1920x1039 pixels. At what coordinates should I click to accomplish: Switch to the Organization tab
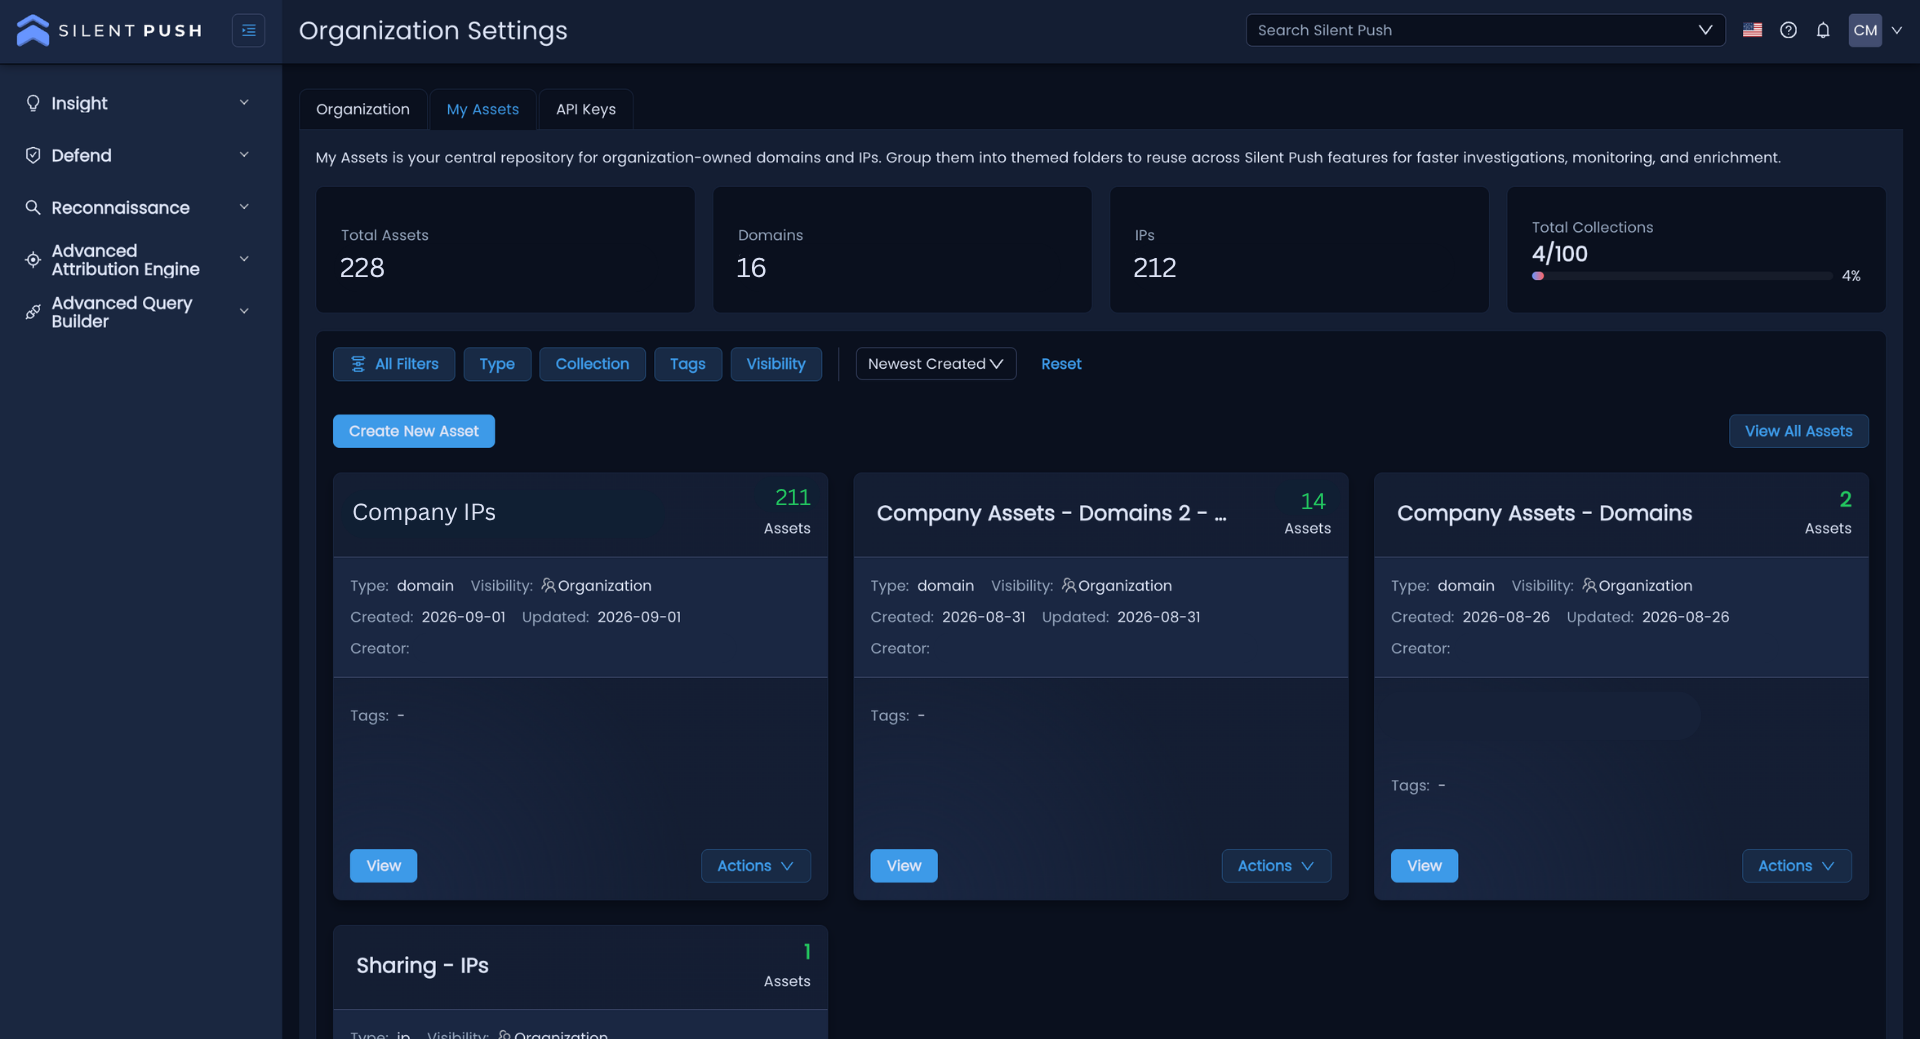coord(363,109)
